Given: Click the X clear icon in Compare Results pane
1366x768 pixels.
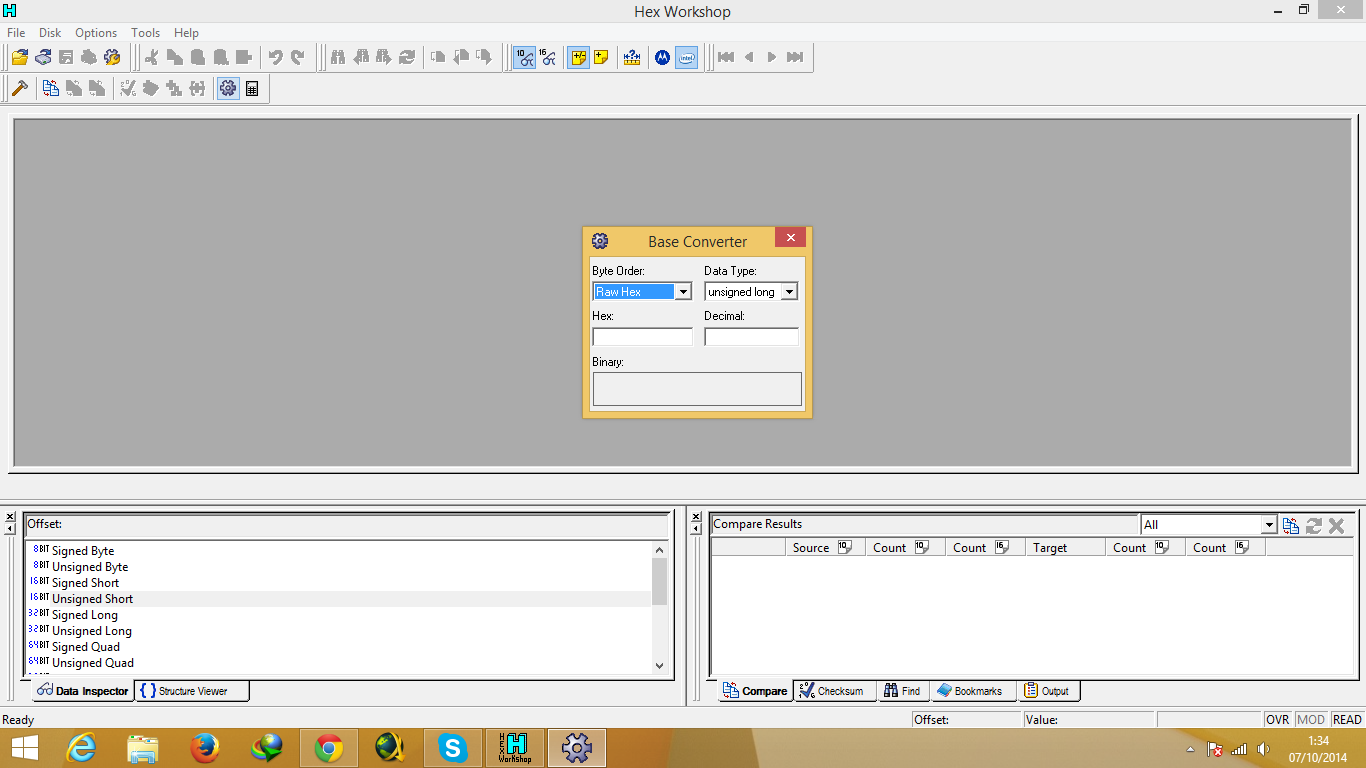Looking at the screenshot, I should [1336, 525].
